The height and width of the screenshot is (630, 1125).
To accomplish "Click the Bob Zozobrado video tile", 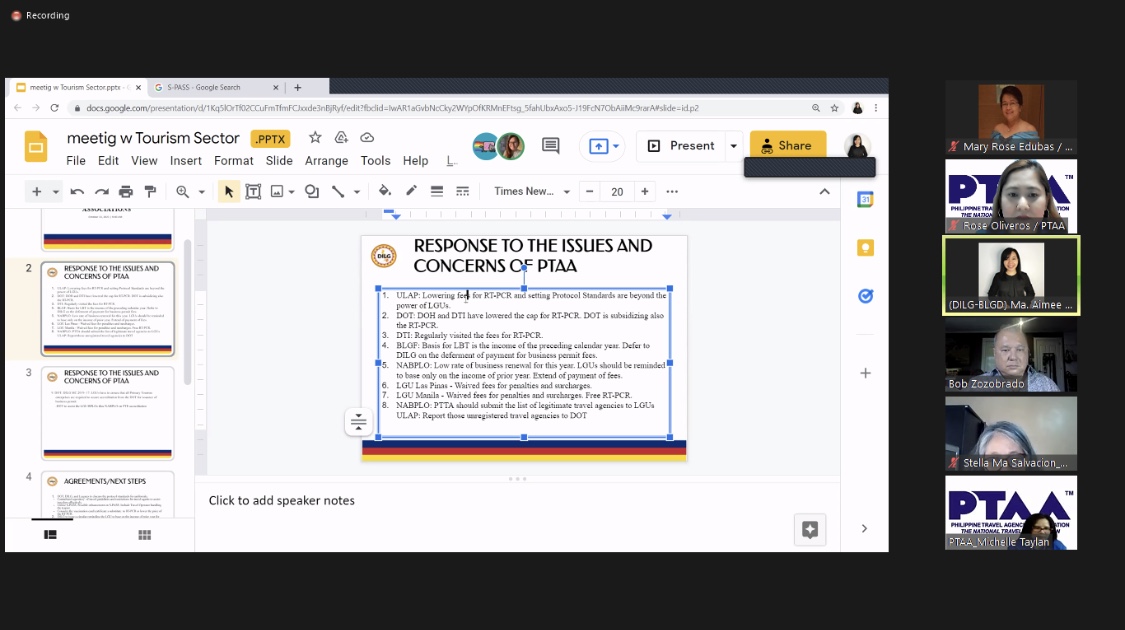I will [x=1011, y=354].
